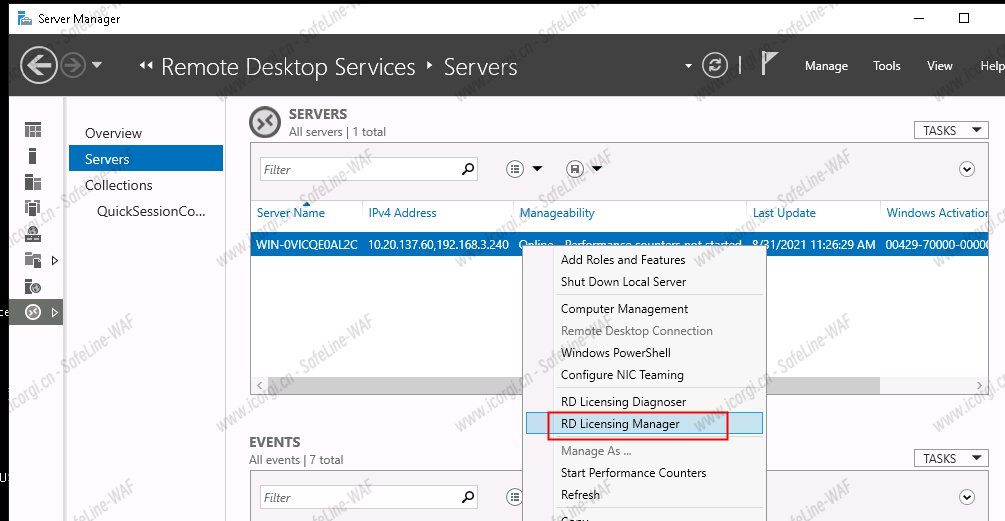Viewport: 1005px width, 521px height.
Task: Open the fifth sidebar role icon below All Servers
Action: [x=33, y=234]
